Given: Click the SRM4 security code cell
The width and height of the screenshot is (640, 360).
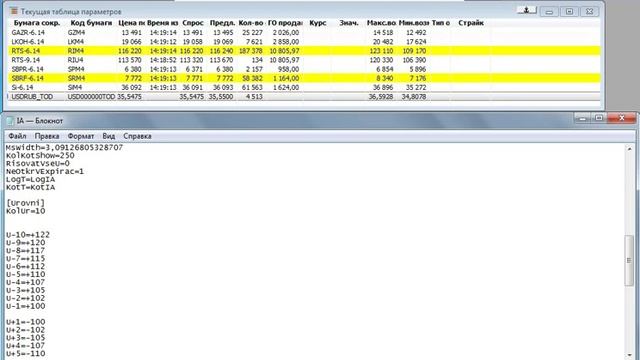Looking at the screenshot, I should 76,78.
